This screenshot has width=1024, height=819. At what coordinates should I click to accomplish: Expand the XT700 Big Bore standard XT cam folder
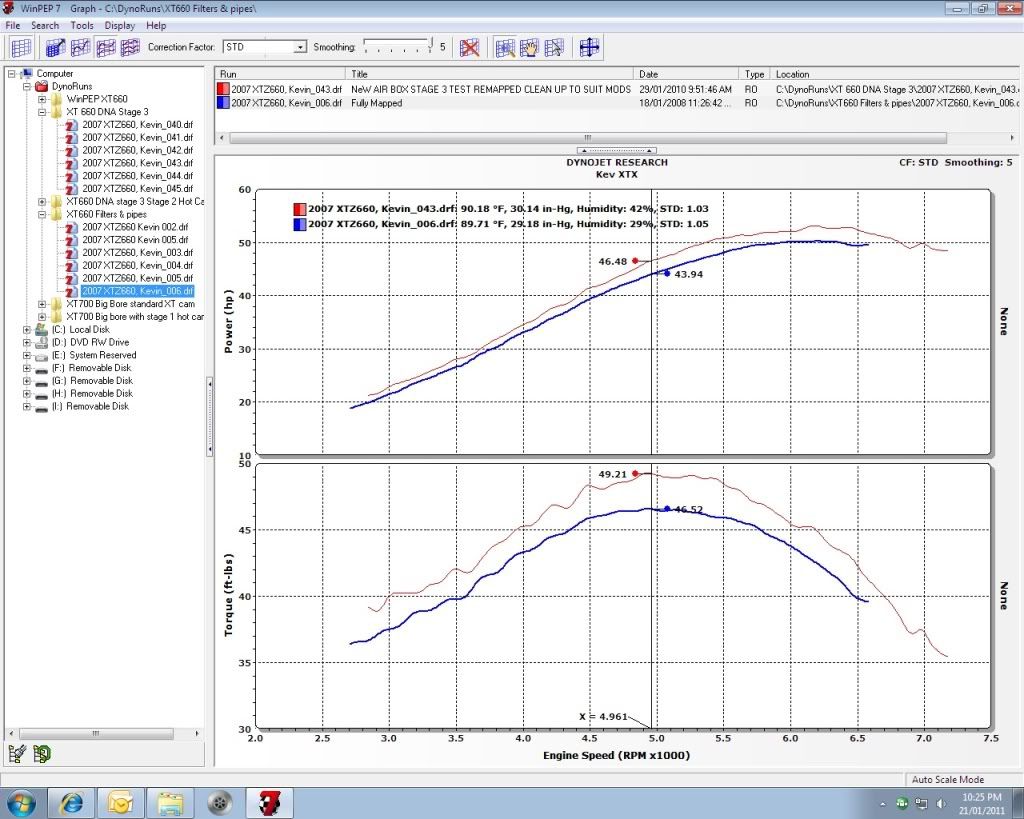click(42, 304)
